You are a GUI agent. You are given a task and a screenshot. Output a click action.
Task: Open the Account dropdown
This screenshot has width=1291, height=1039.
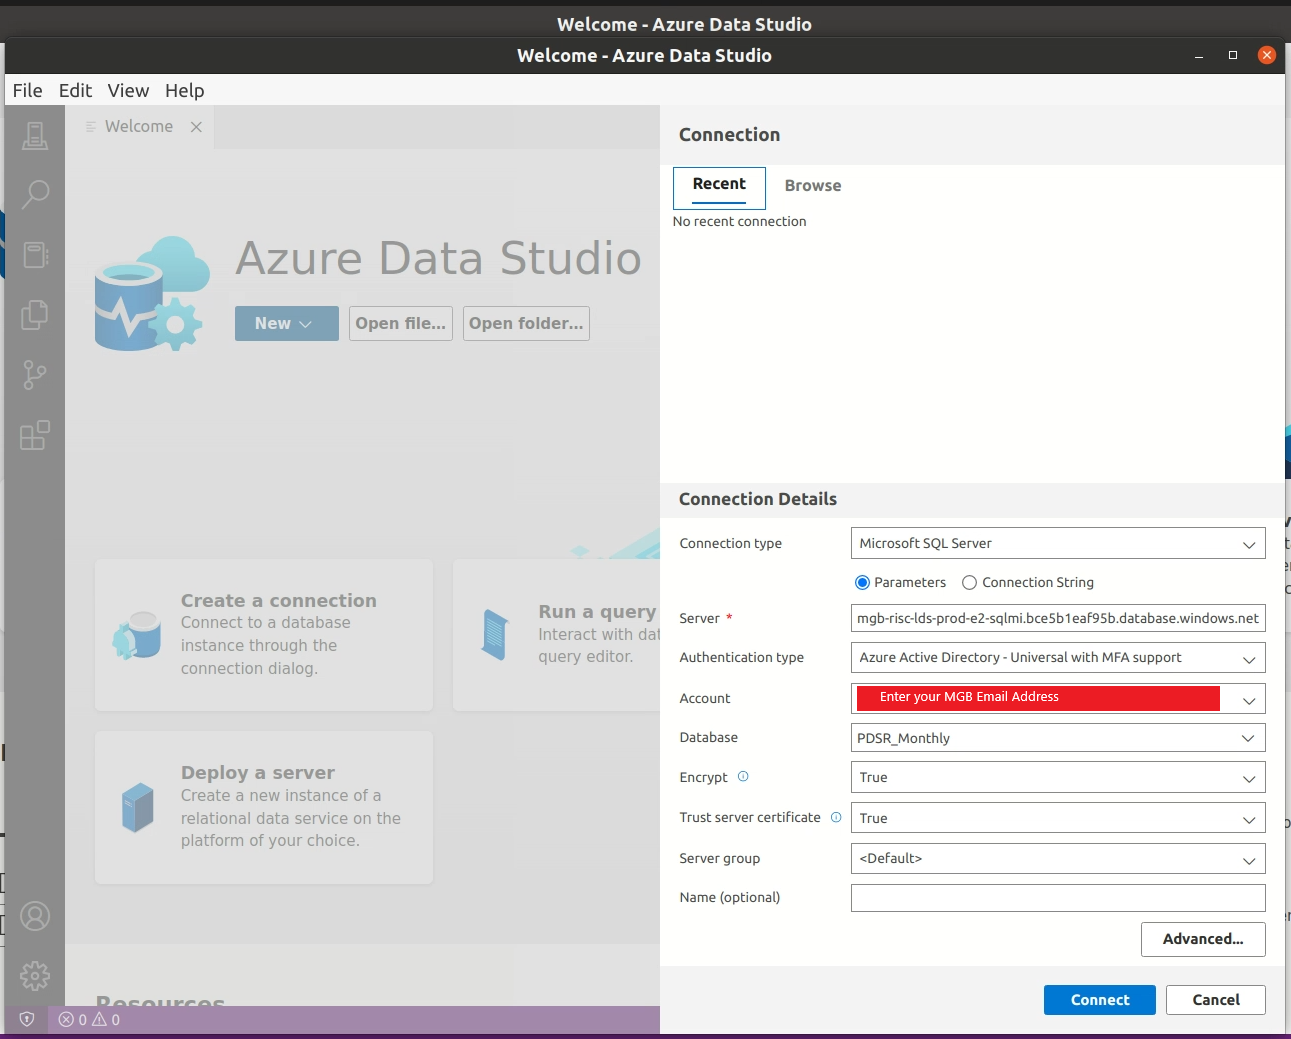click(1058, 698)
